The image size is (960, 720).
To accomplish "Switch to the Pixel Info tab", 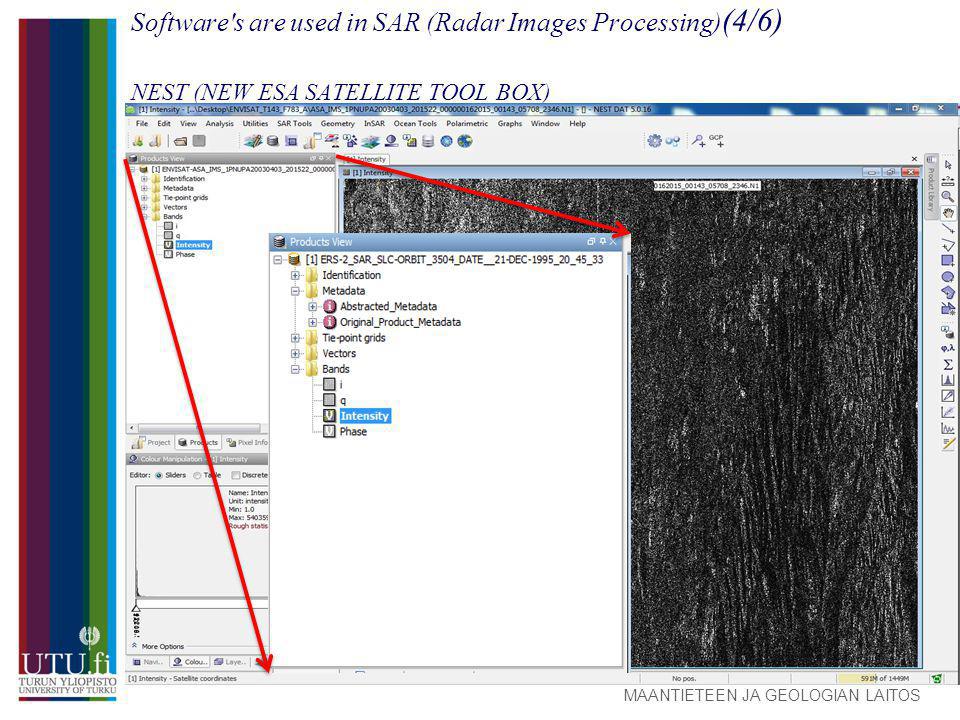I will click(x=246, y=442).
